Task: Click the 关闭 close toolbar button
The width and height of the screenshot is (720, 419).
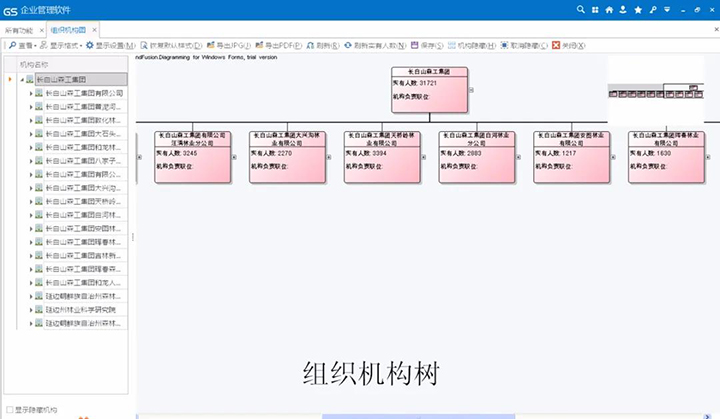Action: [x=566, y=45]
